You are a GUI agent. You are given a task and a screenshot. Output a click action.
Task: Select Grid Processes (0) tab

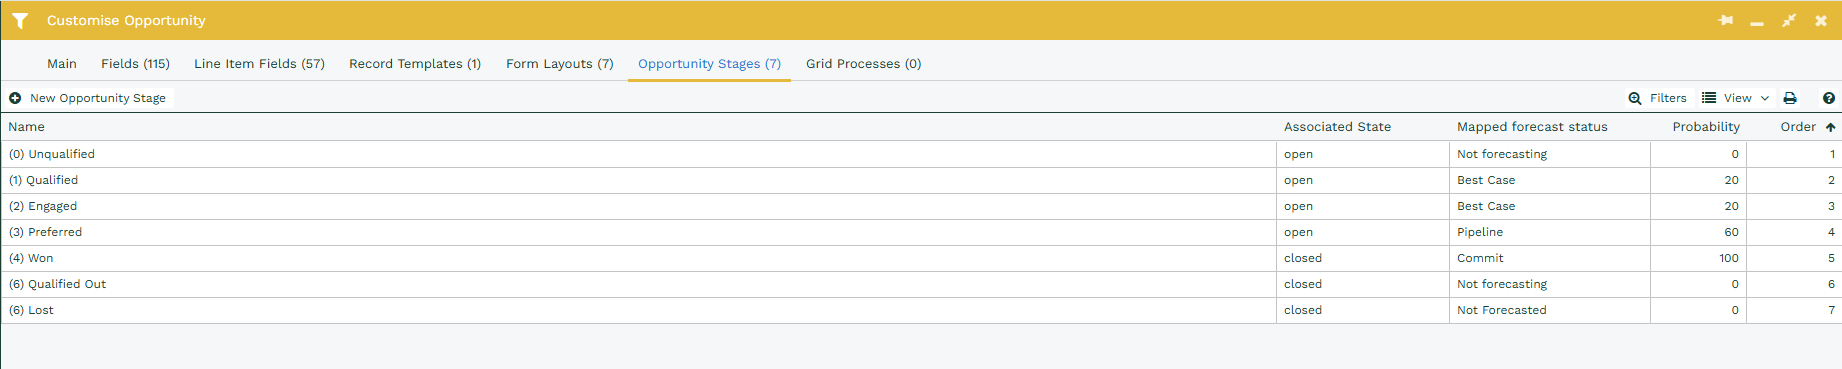click(864, 63)
